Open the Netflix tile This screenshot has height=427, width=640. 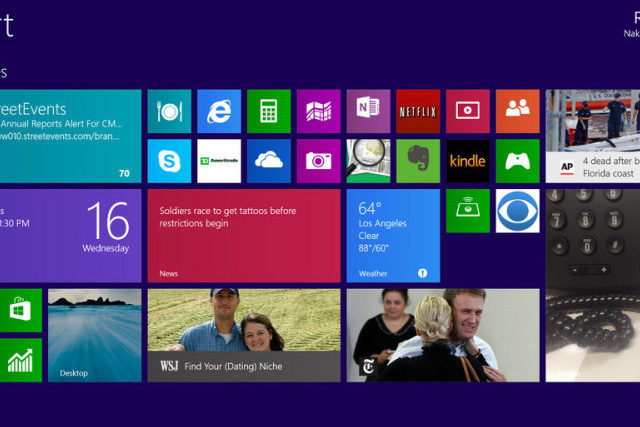[418, 111]
